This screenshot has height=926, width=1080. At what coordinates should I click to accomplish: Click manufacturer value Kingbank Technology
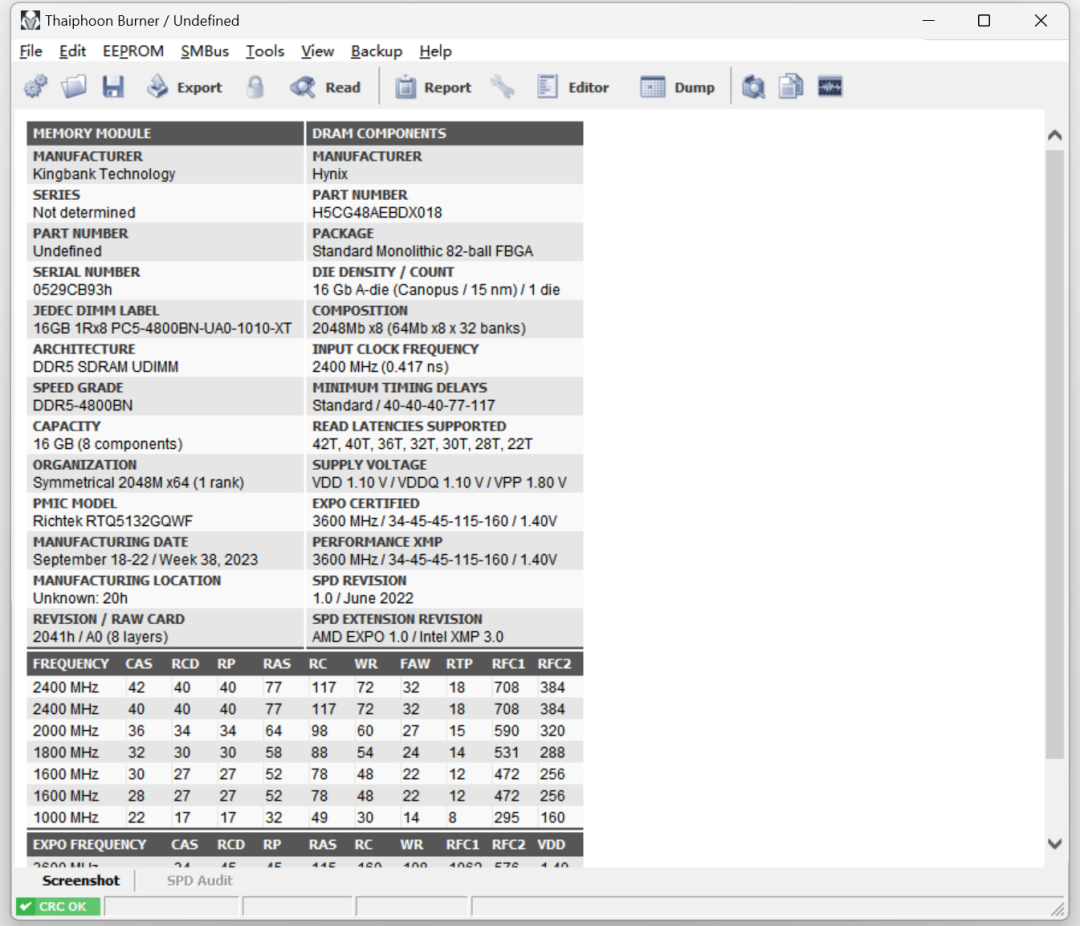(x=104, y=174)
